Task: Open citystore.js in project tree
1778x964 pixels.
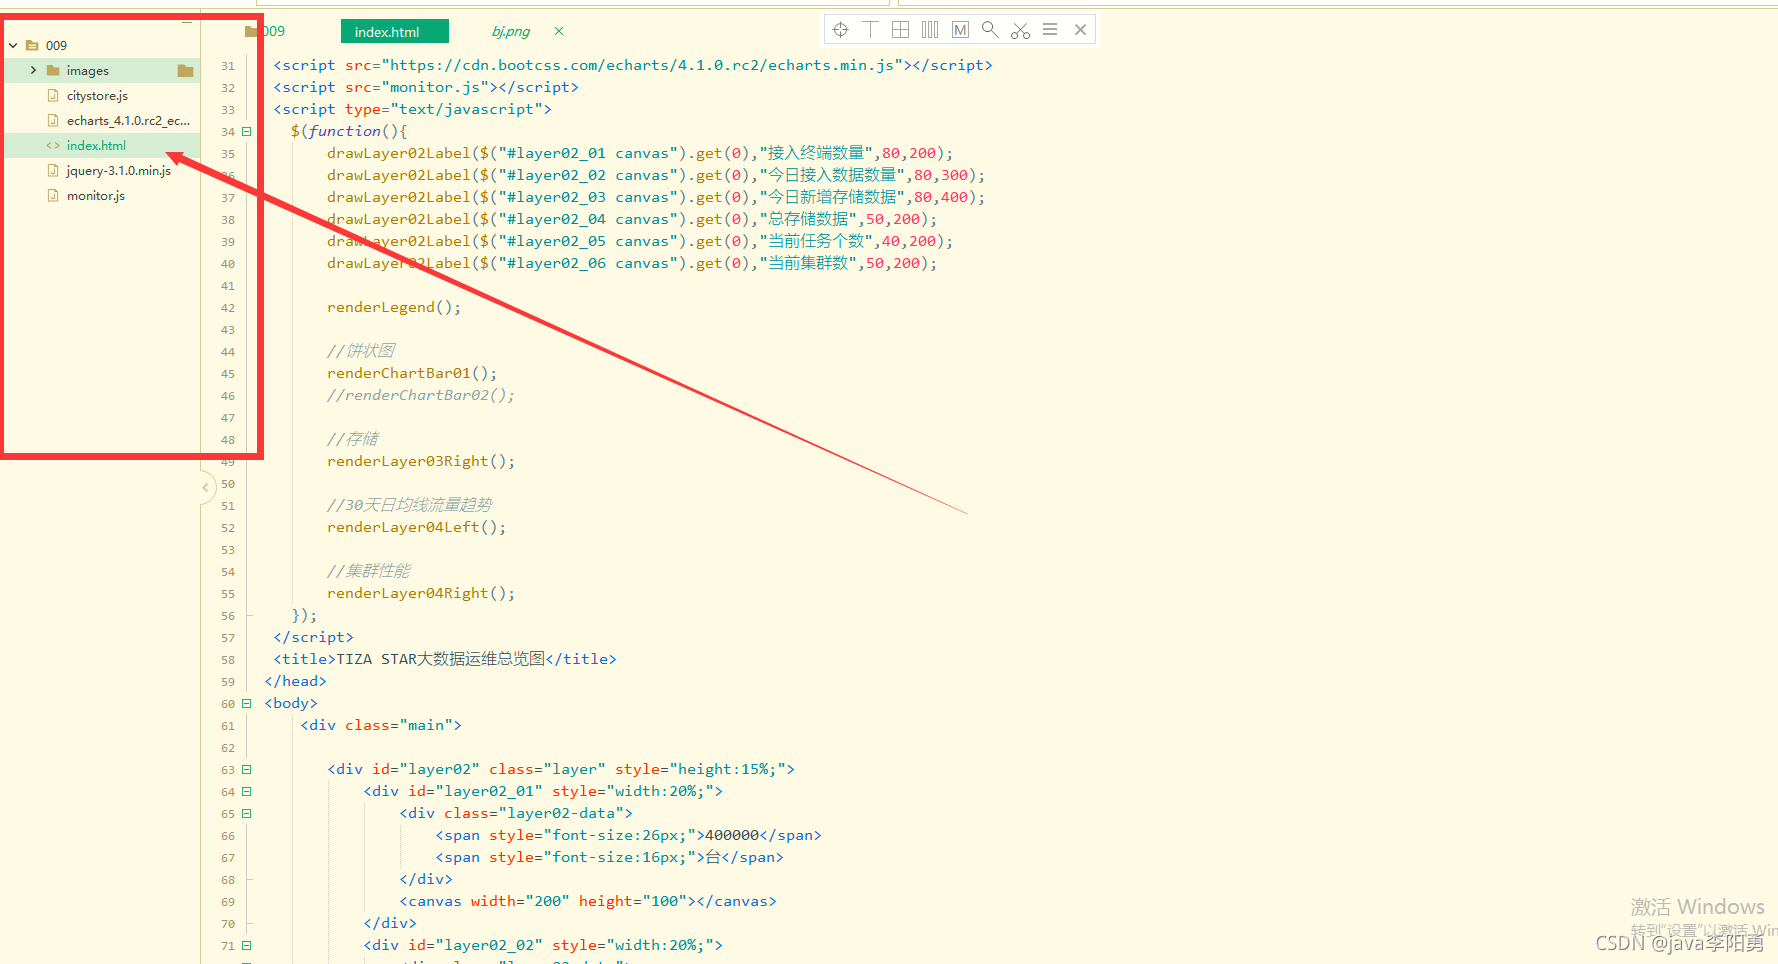Action: pyautogui.click(x=97, y=96)
